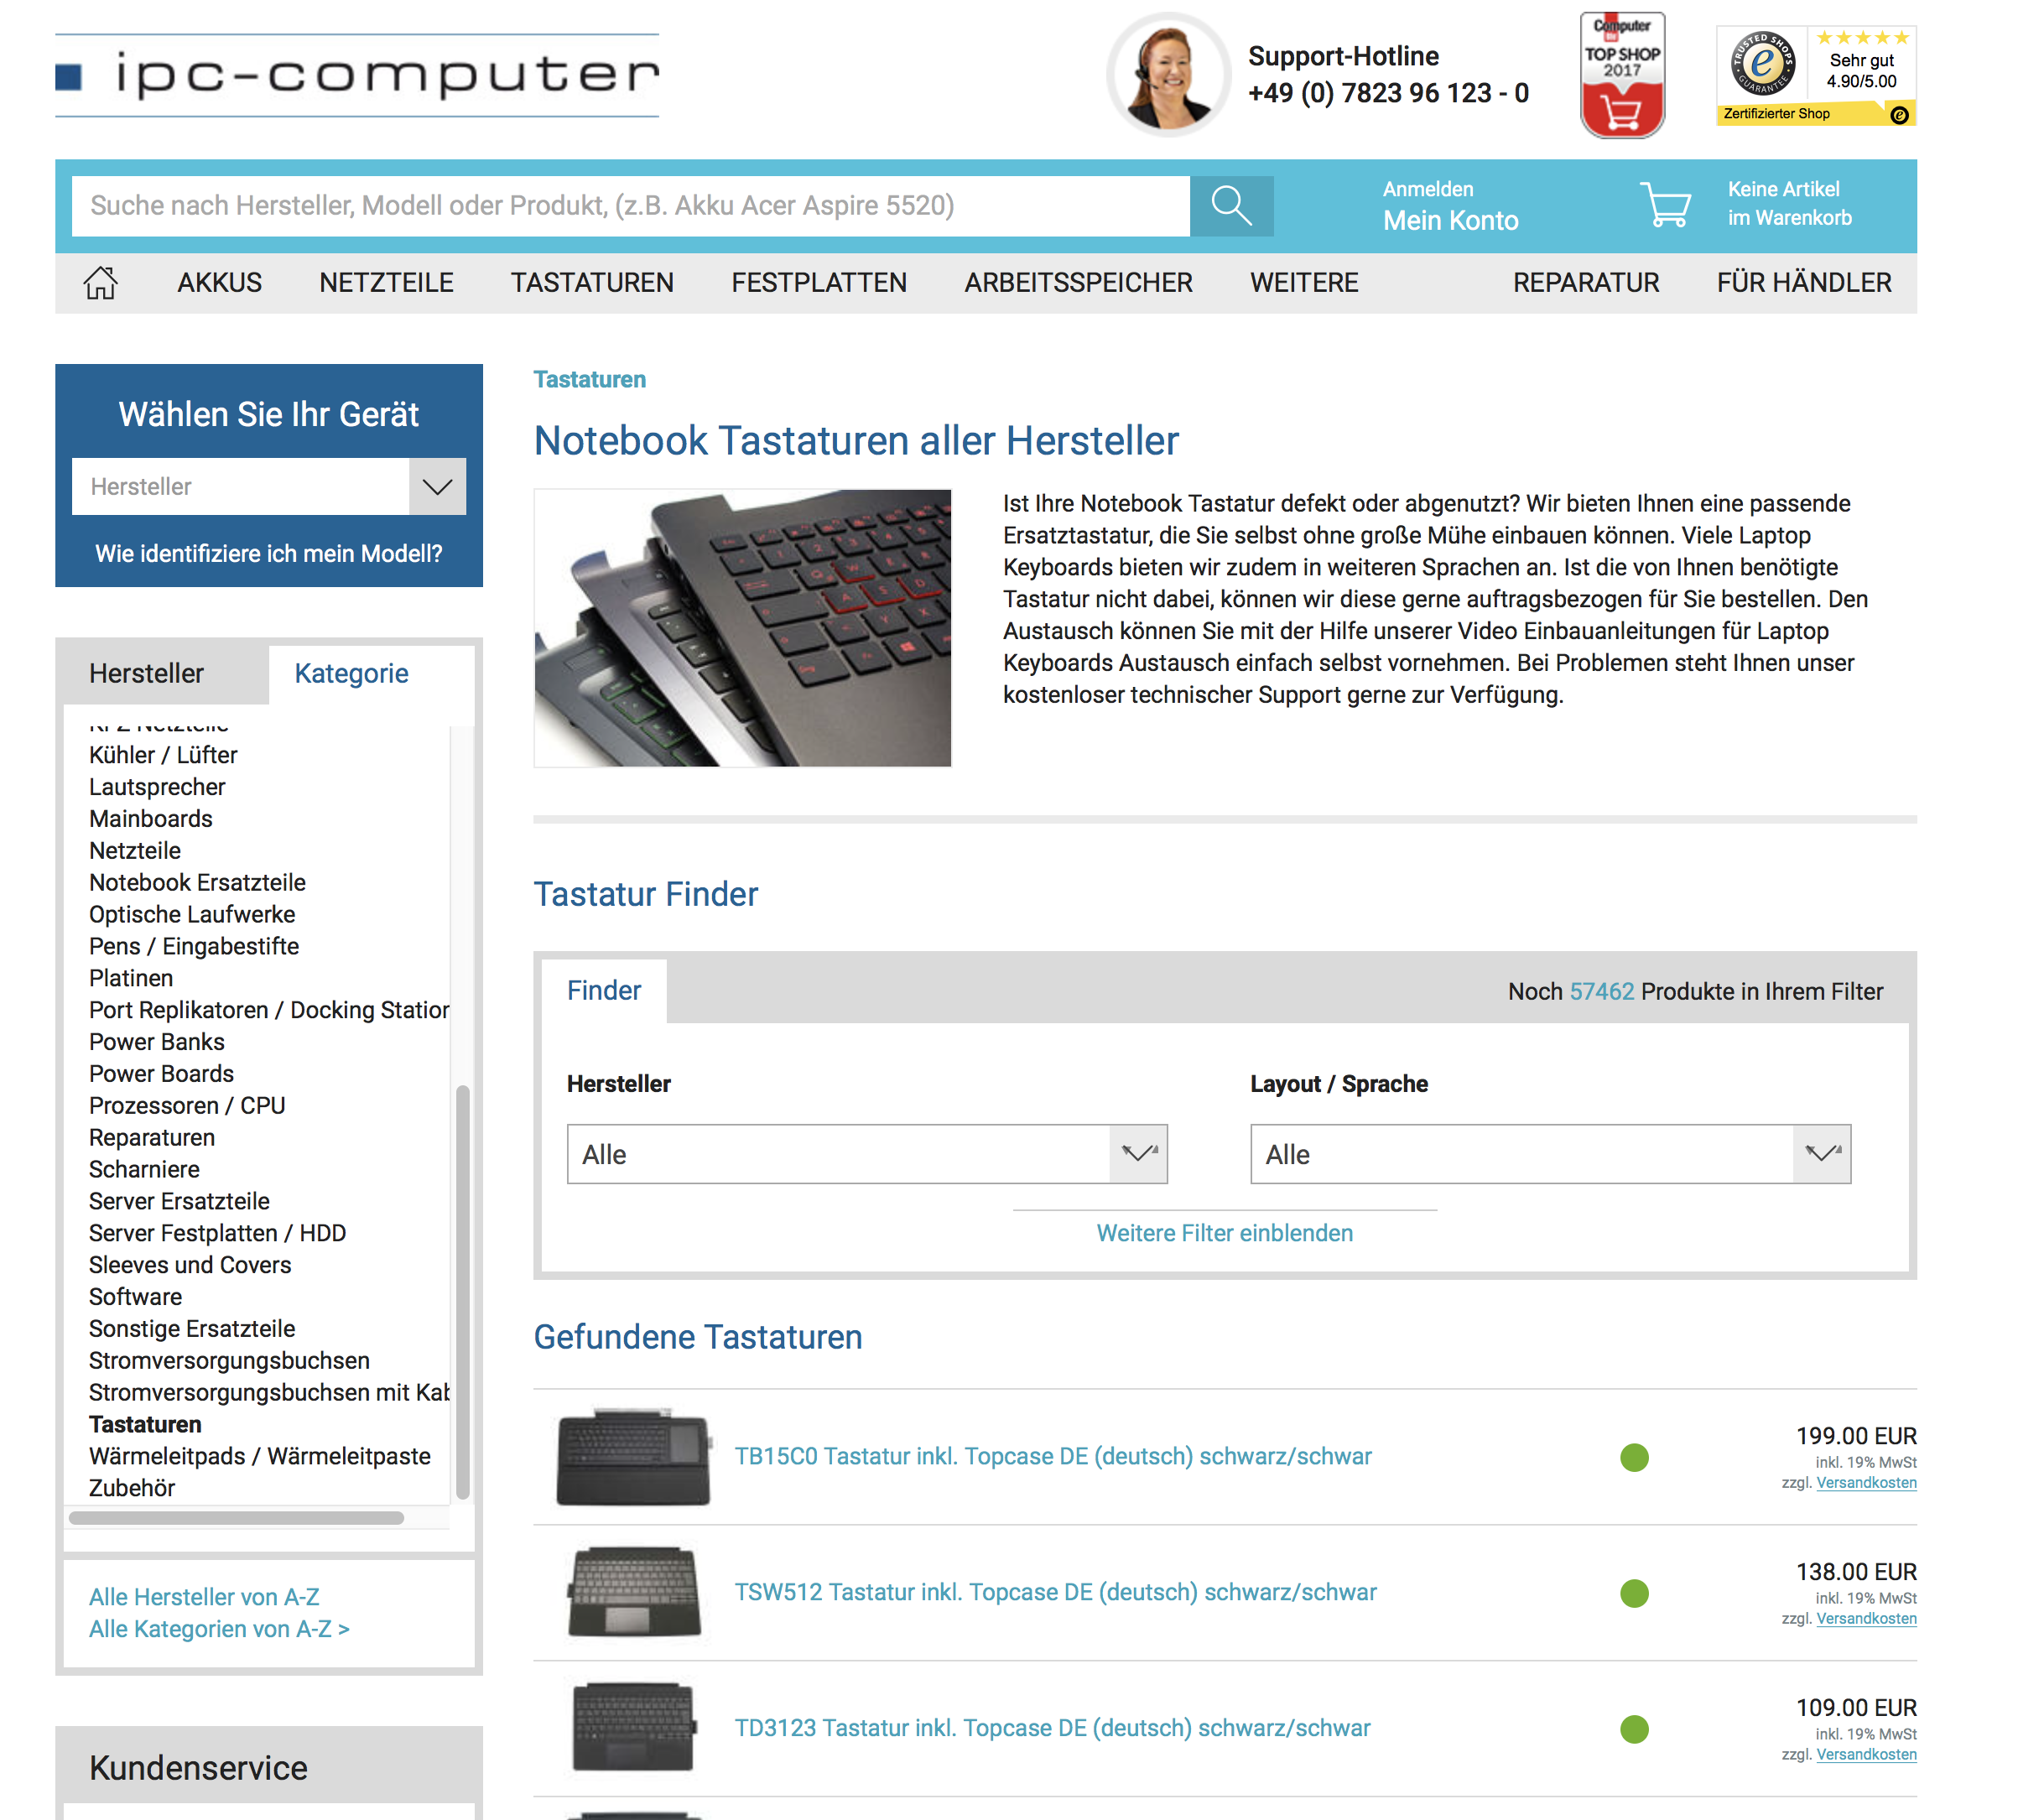Select Stromversorgungsbuchsen category

[x=229, y=1361]
